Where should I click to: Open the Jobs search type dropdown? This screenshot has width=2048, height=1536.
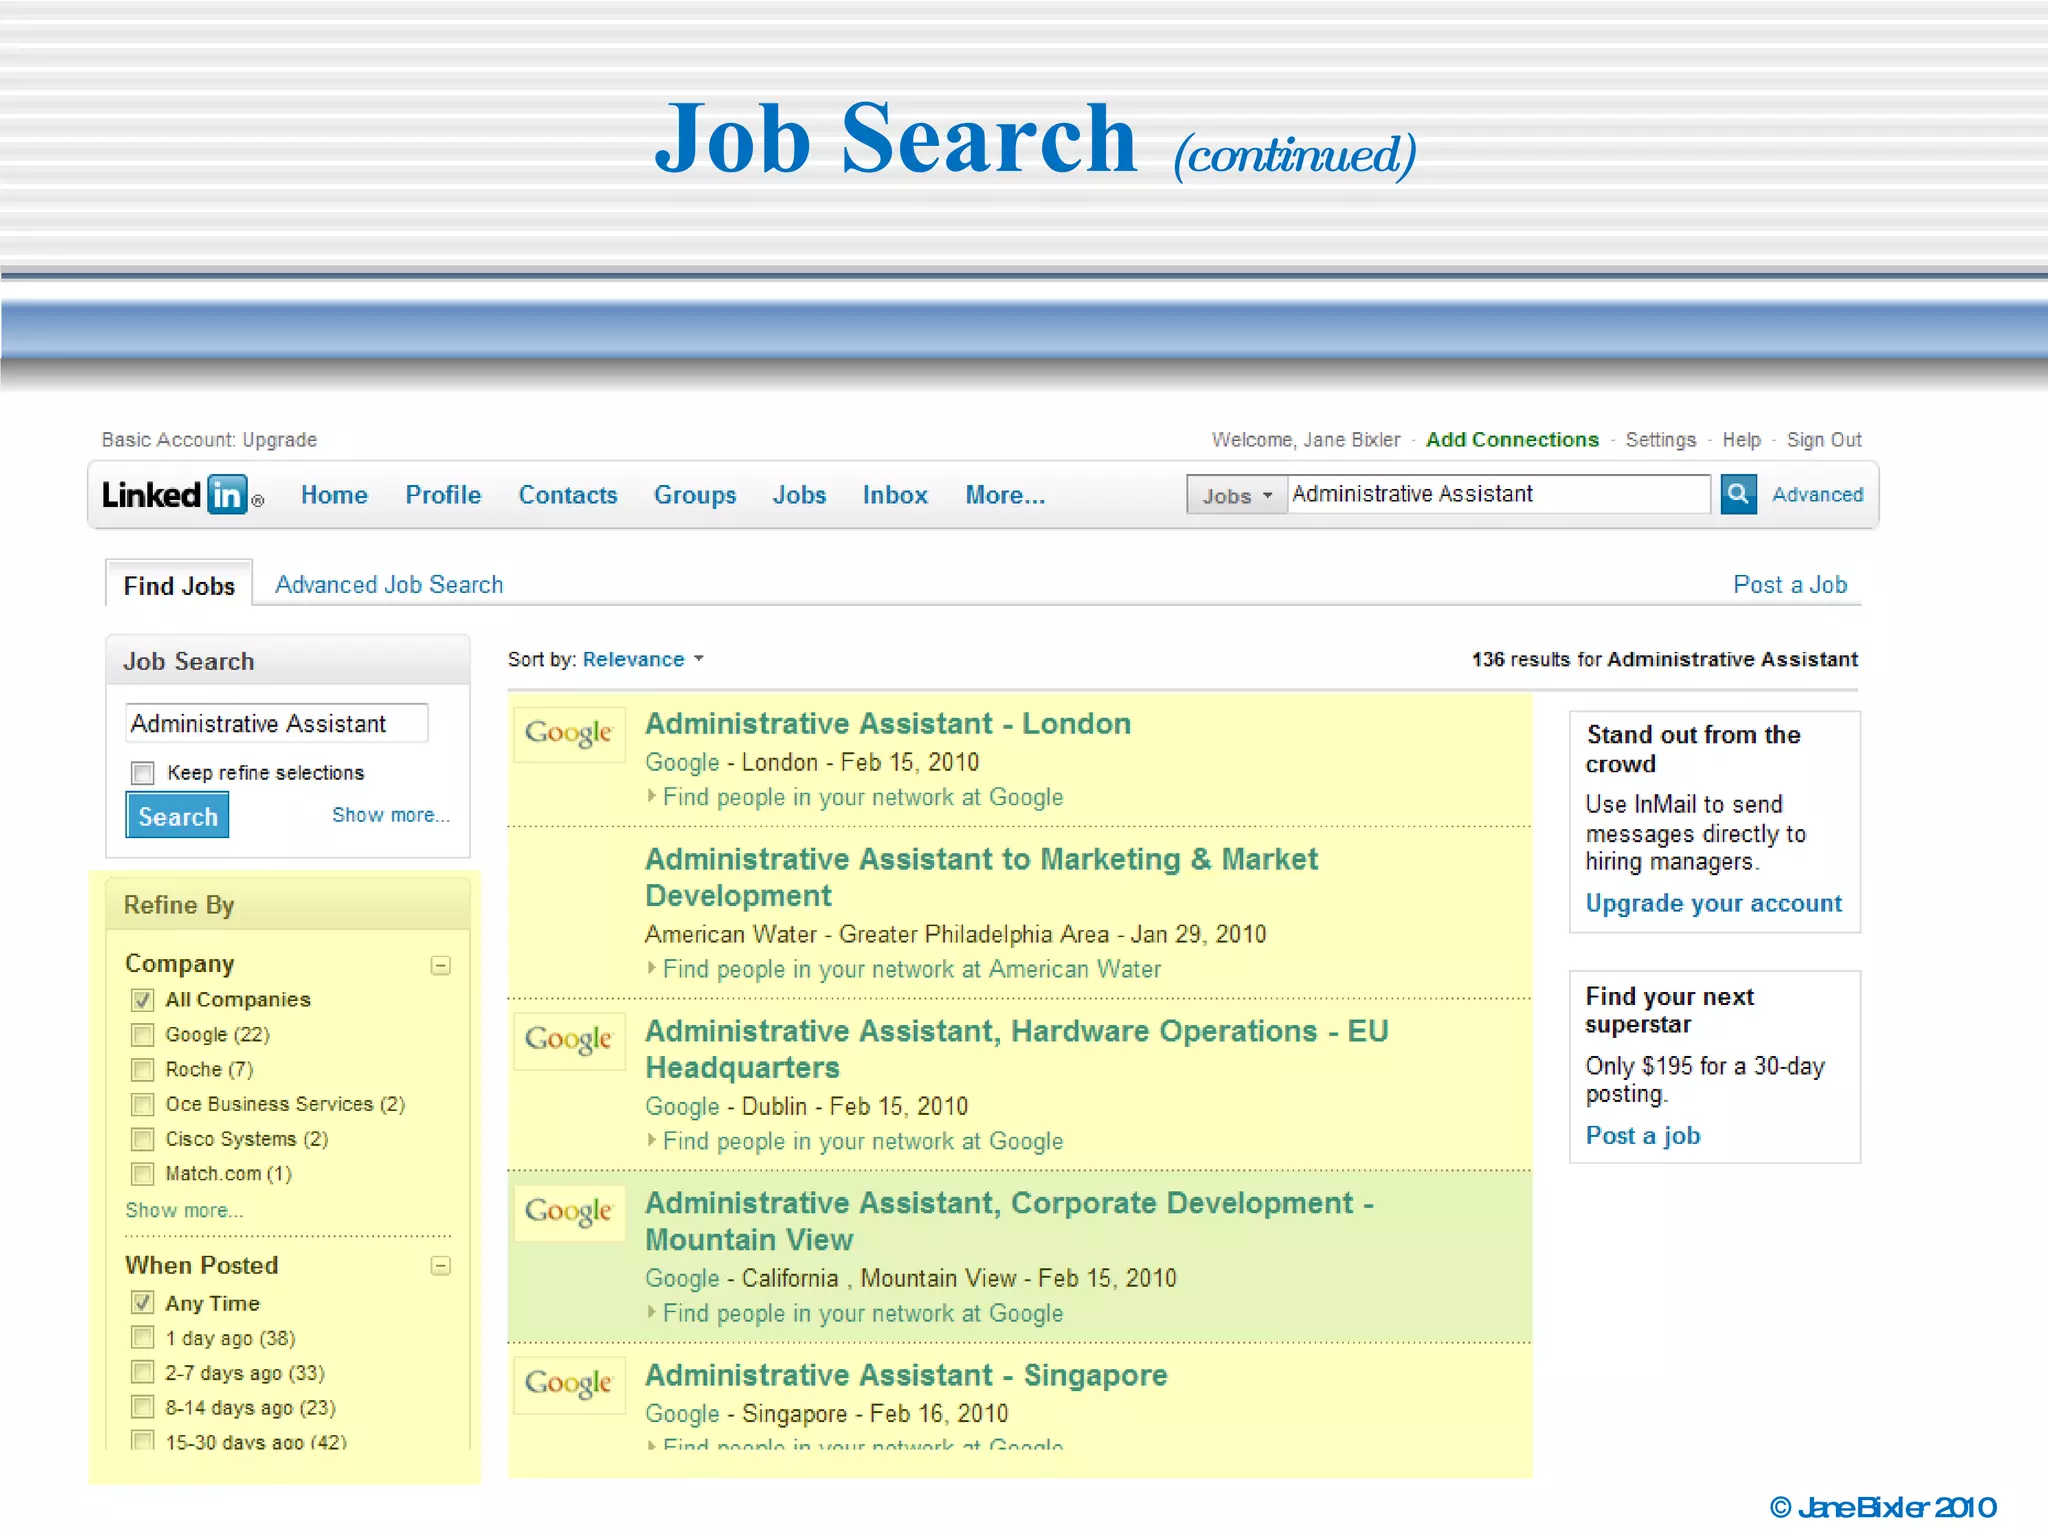tap(1236, 495)
